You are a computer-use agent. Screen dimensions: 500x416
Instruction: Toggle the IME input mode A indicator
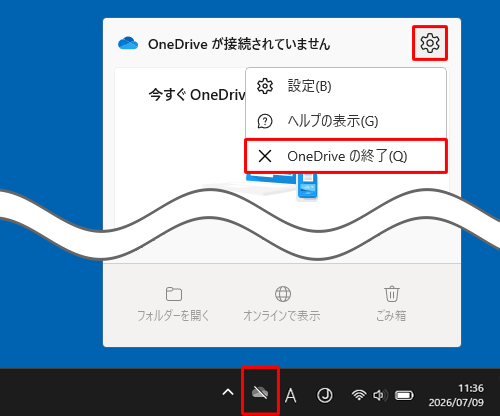coord(291,395)
